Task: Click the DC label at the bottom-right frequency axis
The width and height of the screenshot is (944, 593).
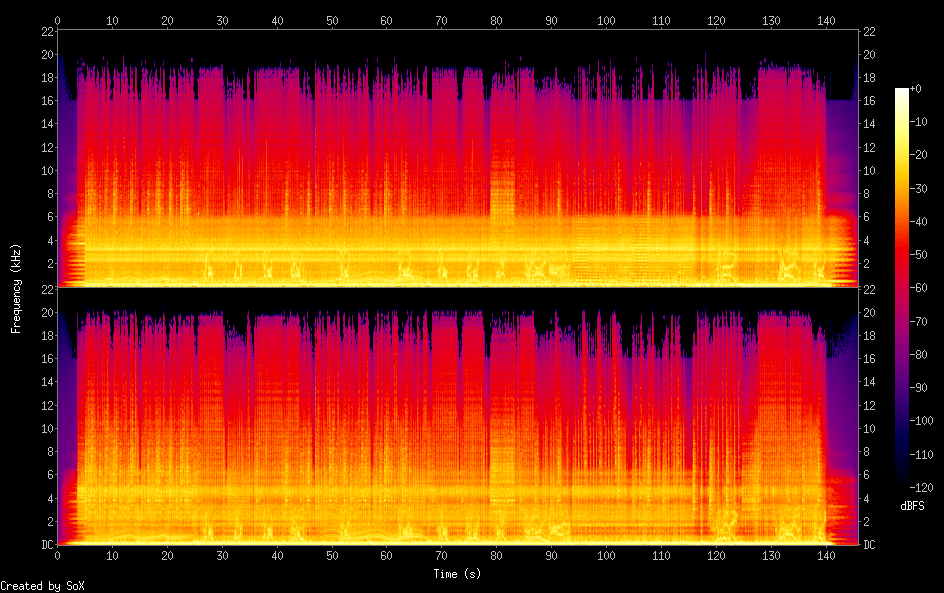Action: coord(870,545)
